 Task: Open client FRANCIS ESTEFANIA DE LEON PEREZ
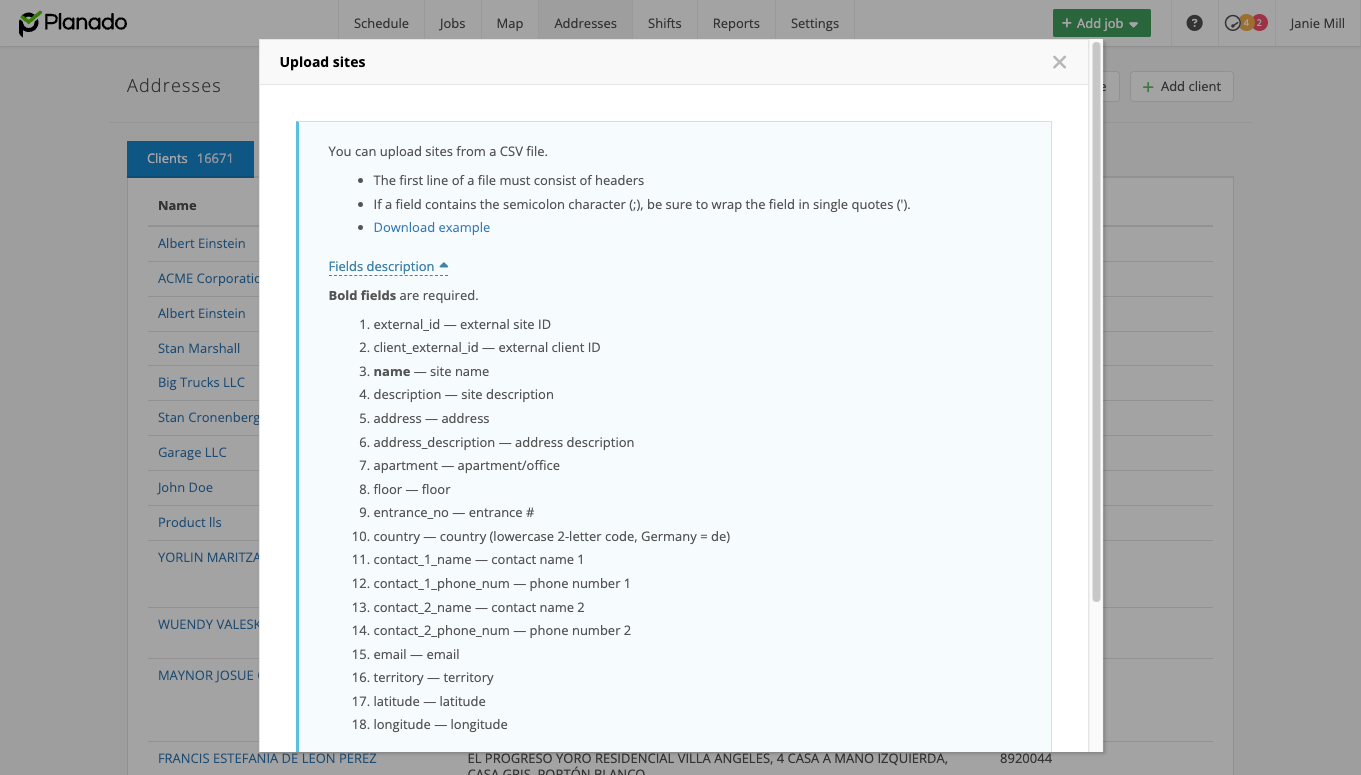click(x=267, y=758)
